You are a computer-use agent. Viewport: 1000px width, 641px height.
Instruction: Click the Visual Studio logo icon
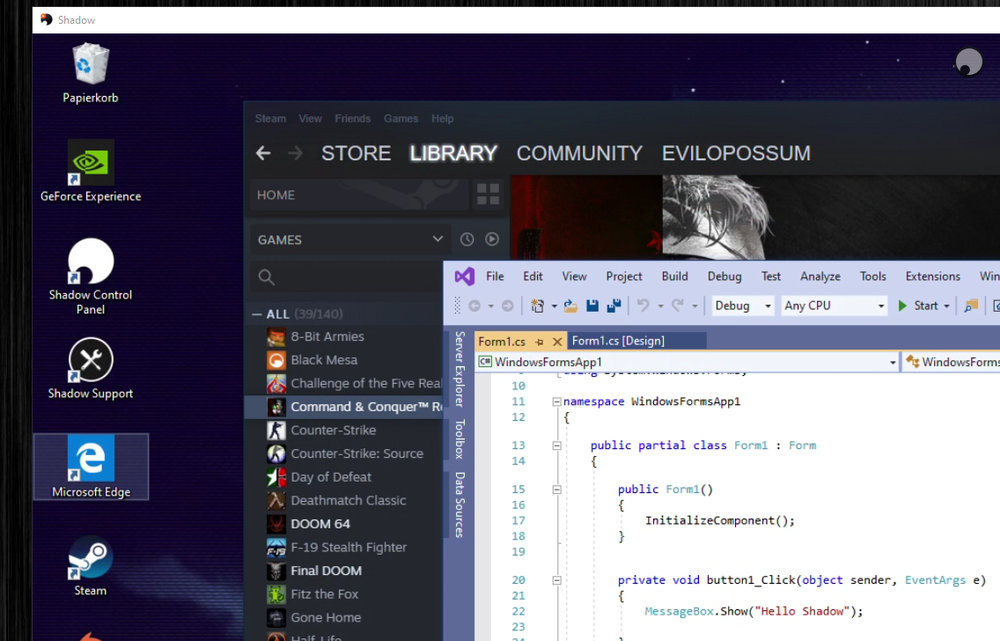tap(464, 276)
